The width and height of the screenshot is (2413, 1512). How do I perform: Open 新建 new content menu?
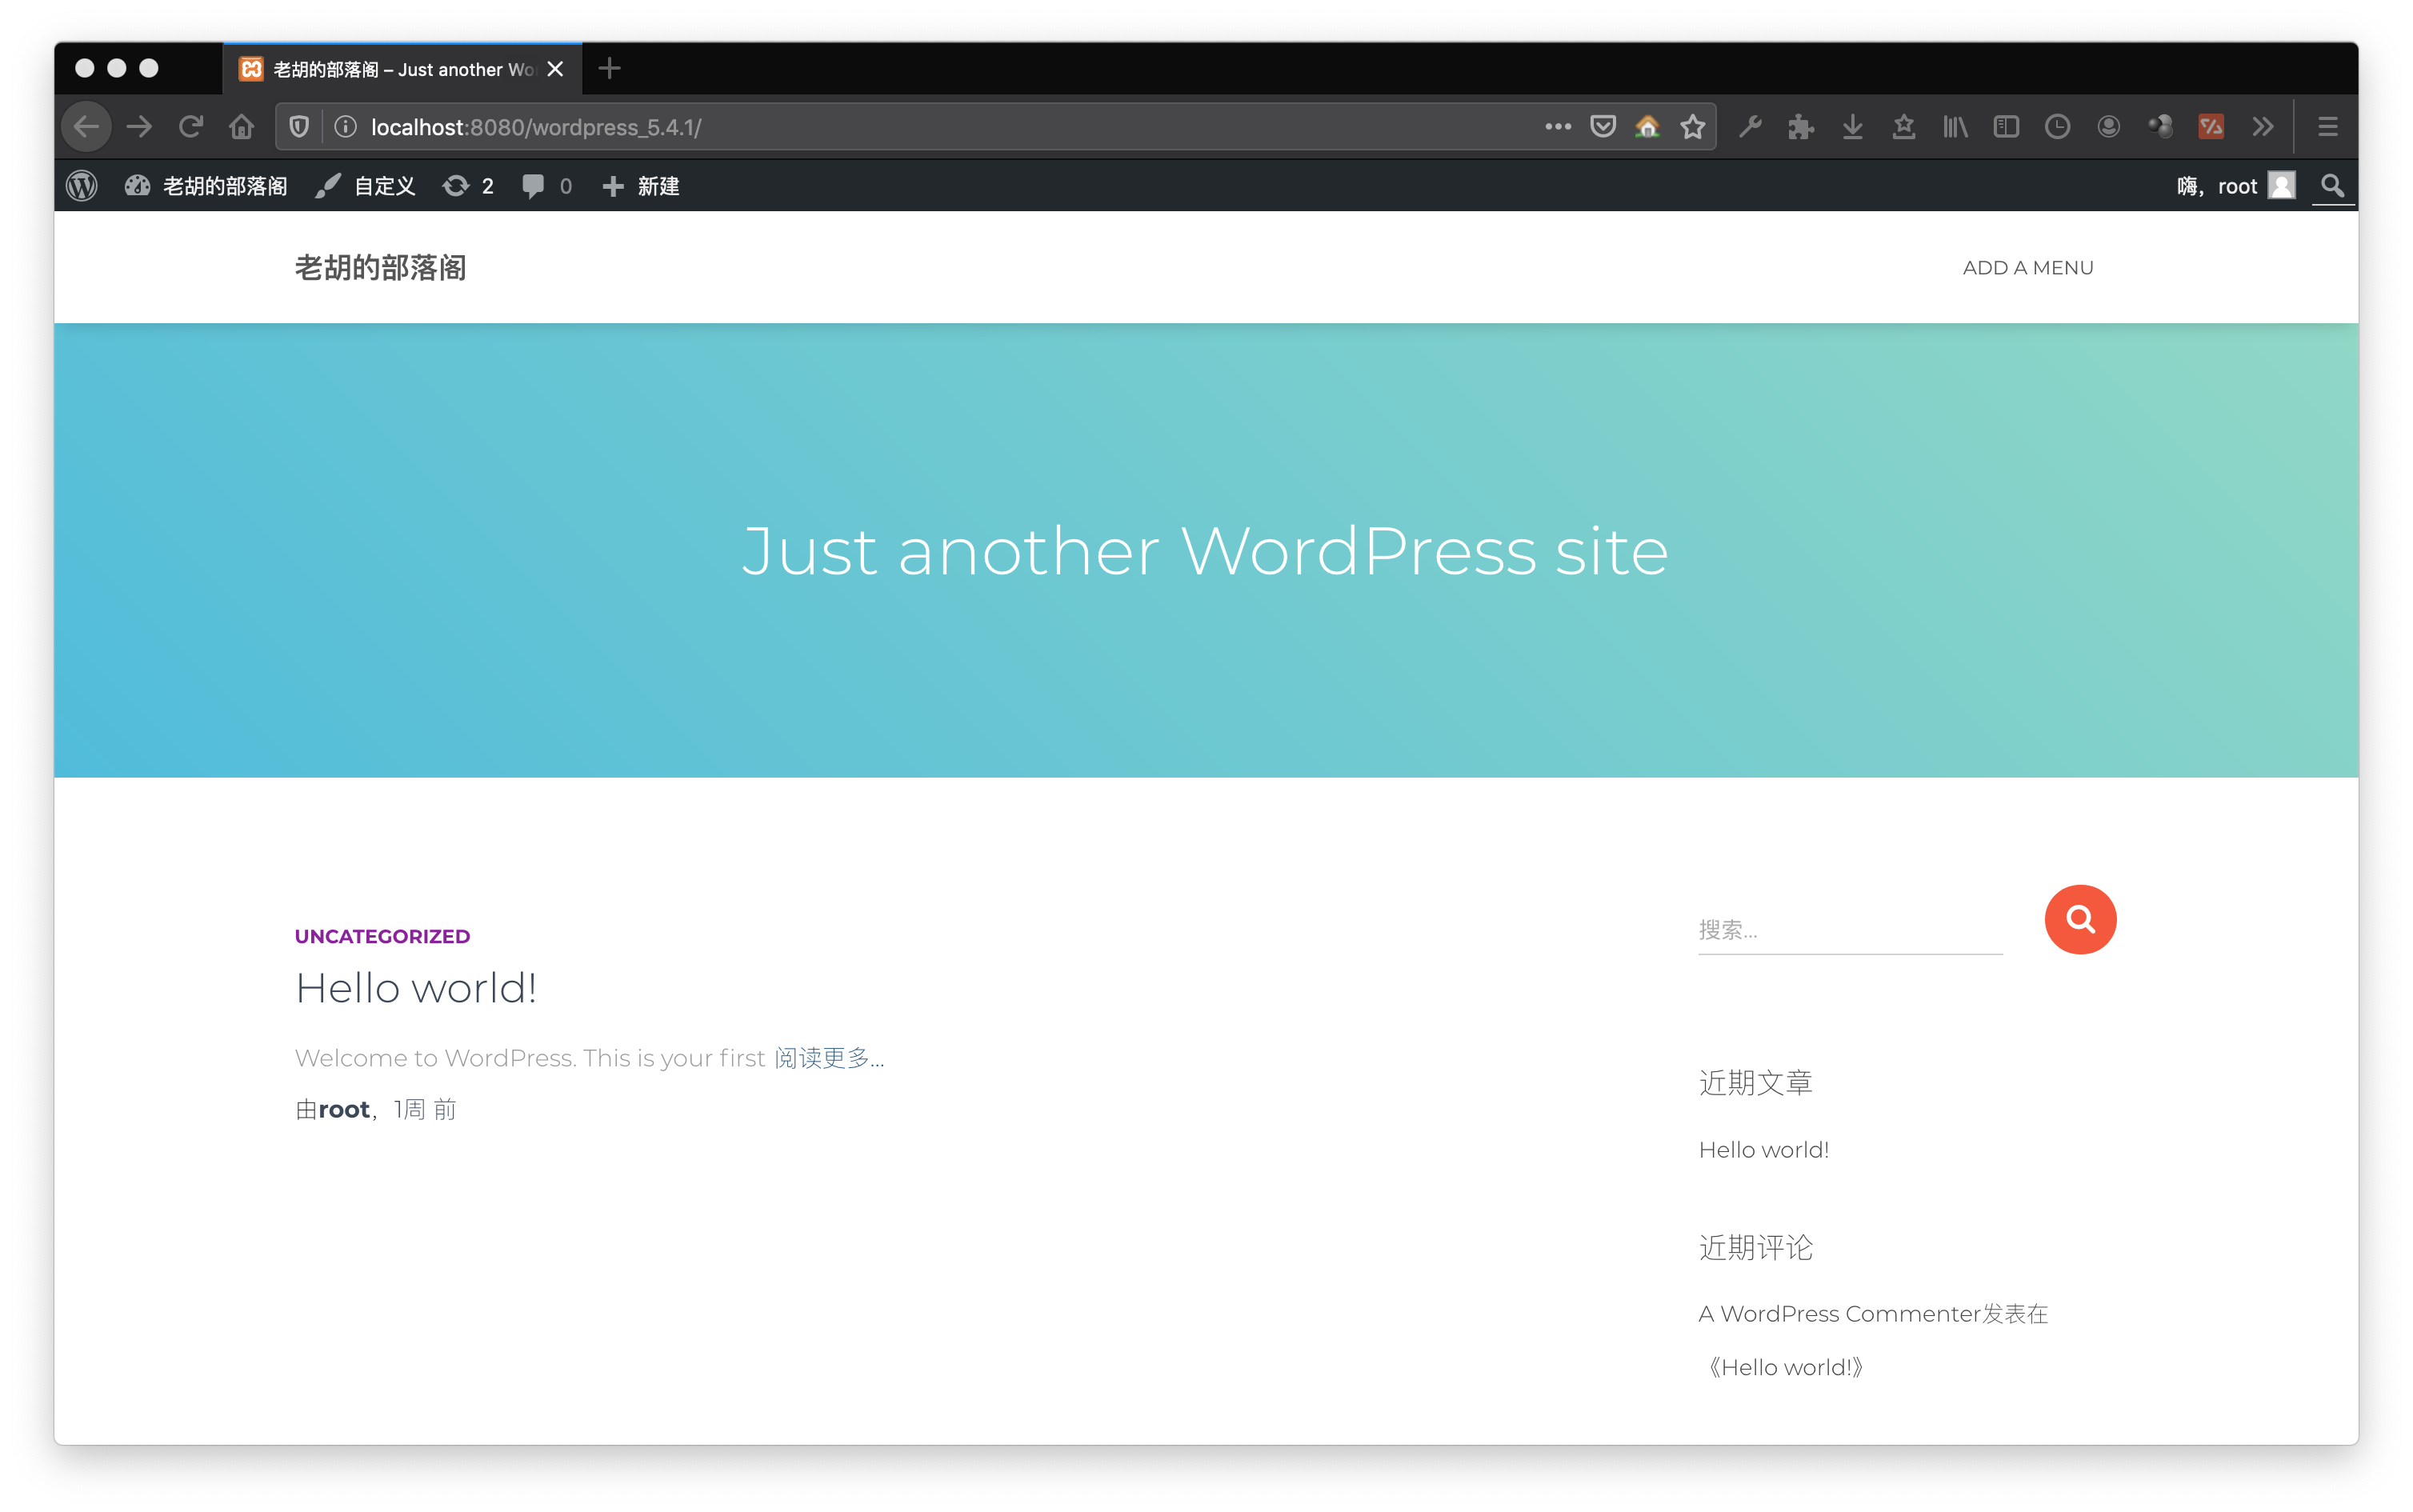(640, 186)
